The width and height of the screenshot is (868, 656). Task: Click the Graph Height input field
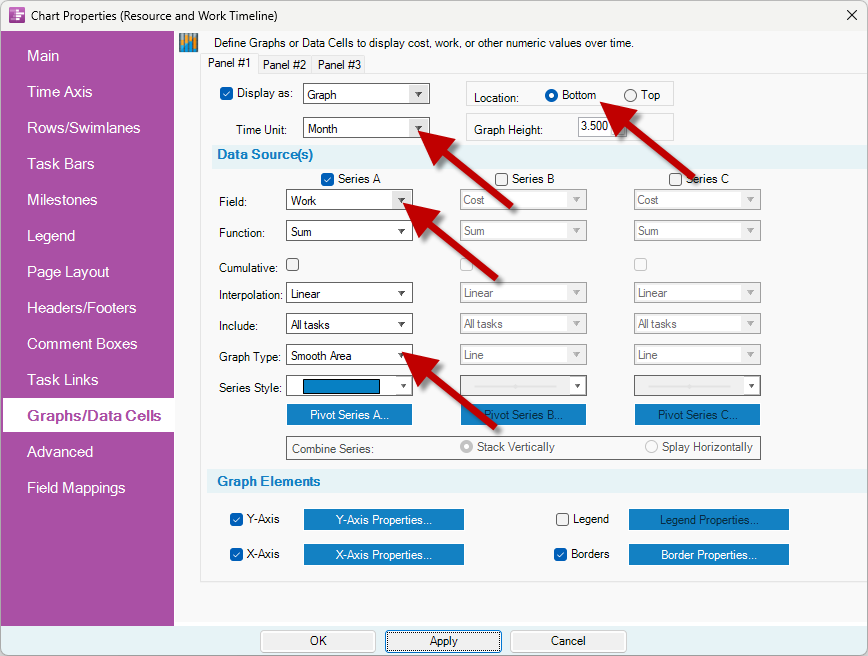point(597,128)
